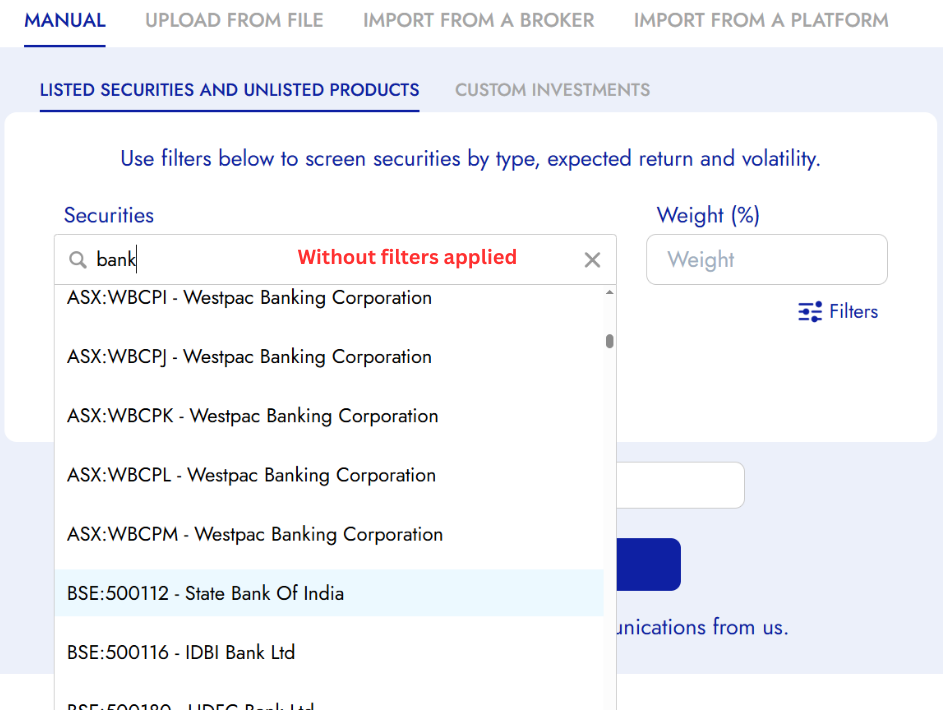Click the dropdown list scrollbar up arrow
Screen dimensions: 943x711
[610, 293]
